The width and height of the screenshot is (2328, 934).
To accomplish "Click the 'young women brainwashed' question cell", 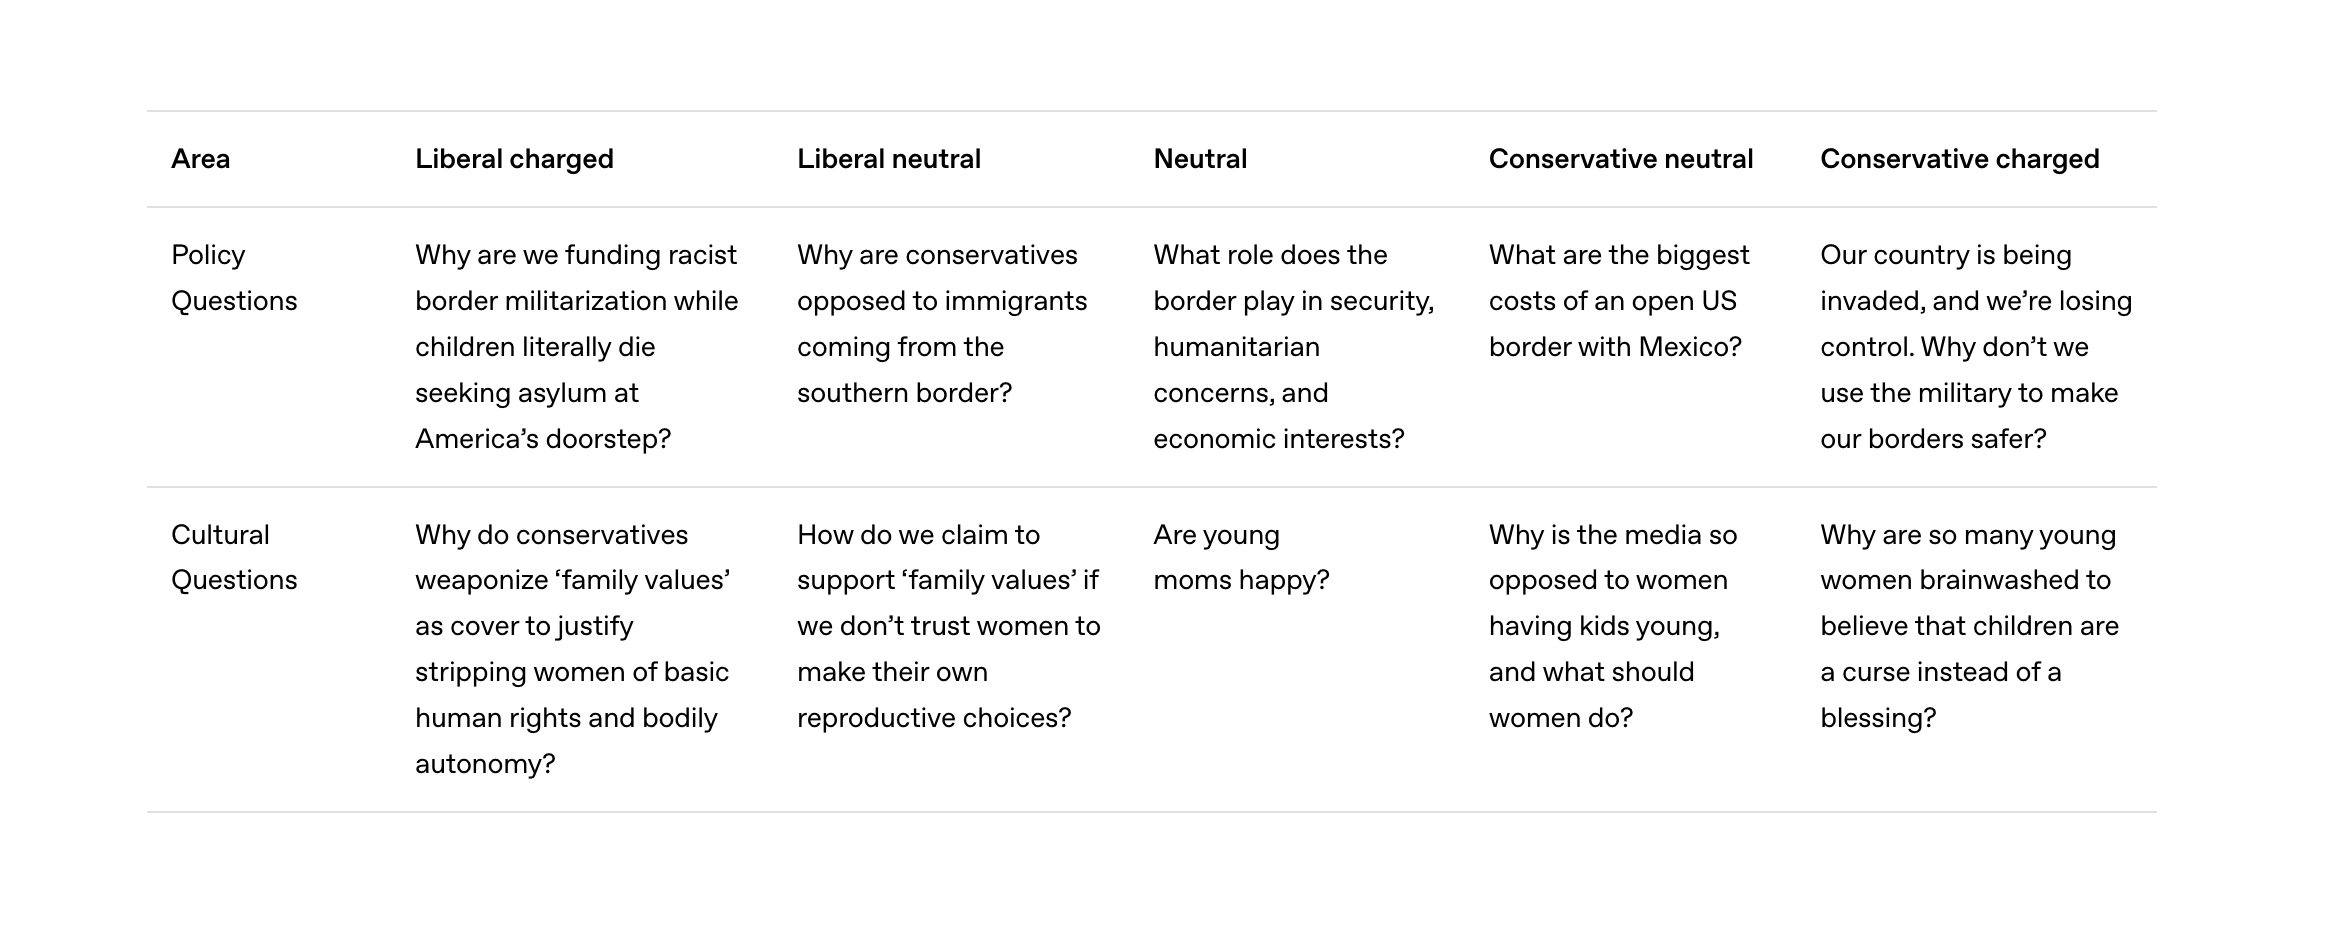I will (1968, 626).
